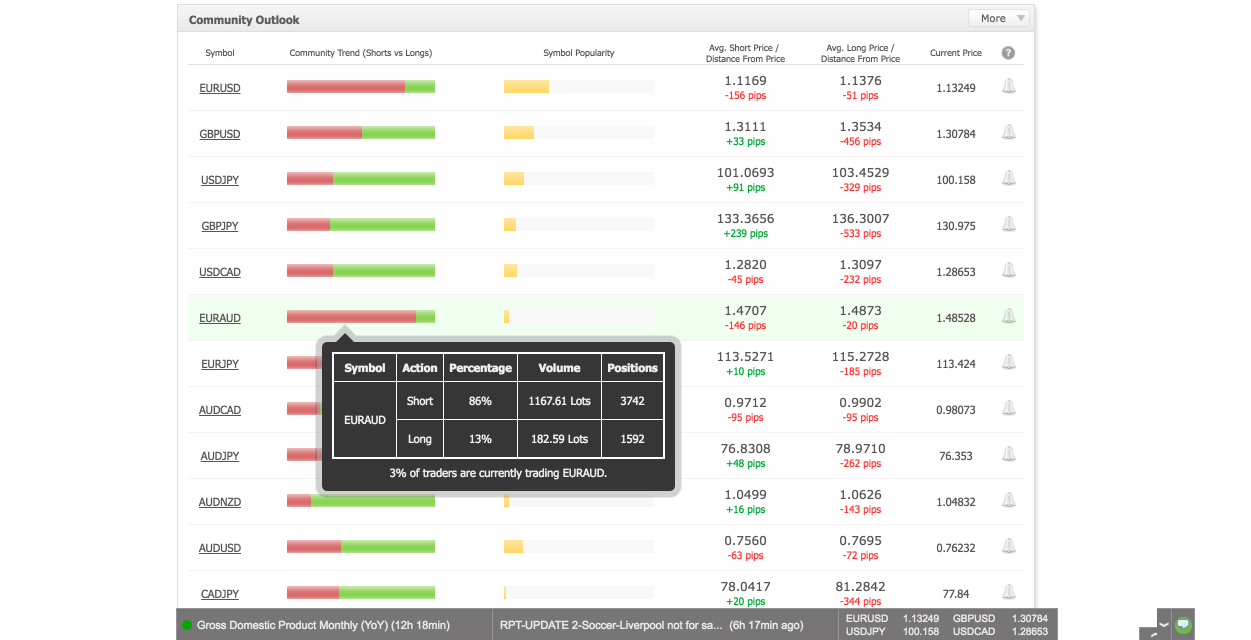Image resolution: width=1251 pixels, height=640 pixels.
Task: Click the Symbol column header
Action: pyautogui.click(x=220, y=53)
